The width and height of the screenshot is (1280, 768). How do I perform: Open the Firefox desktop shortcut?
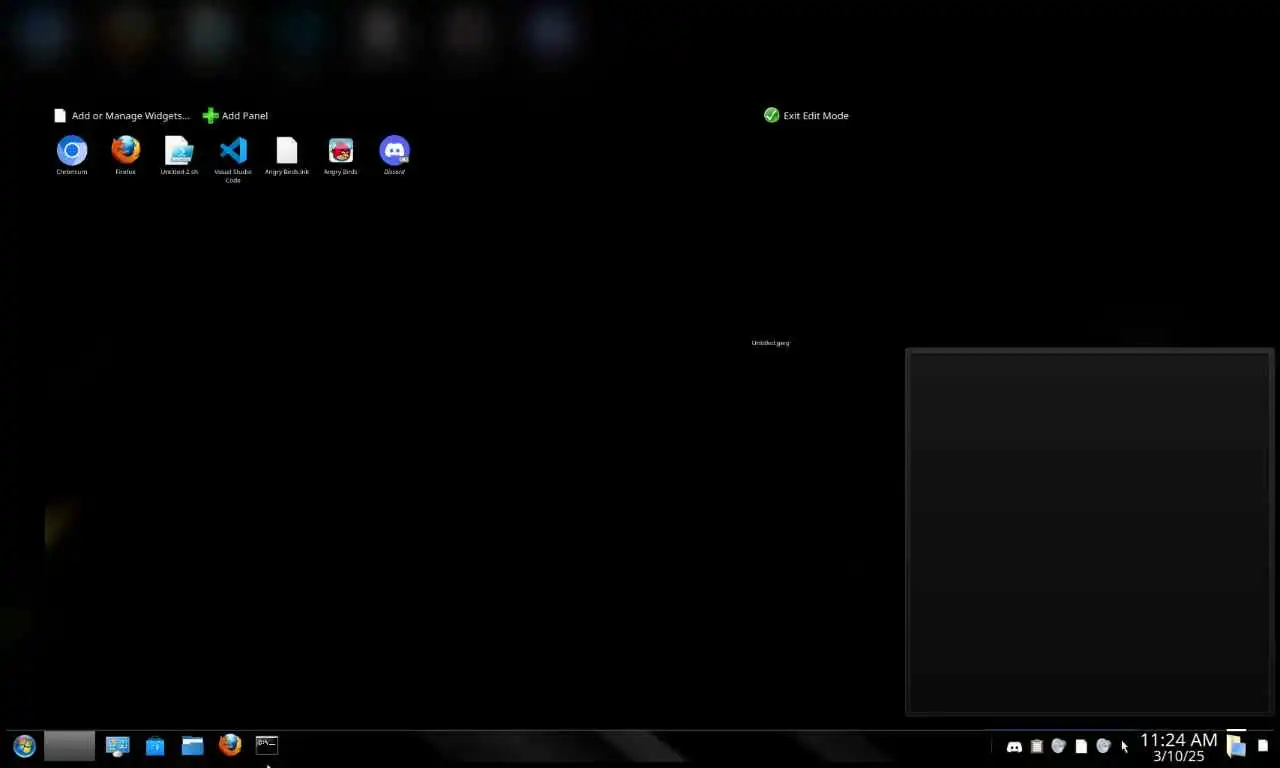[125, 155]
